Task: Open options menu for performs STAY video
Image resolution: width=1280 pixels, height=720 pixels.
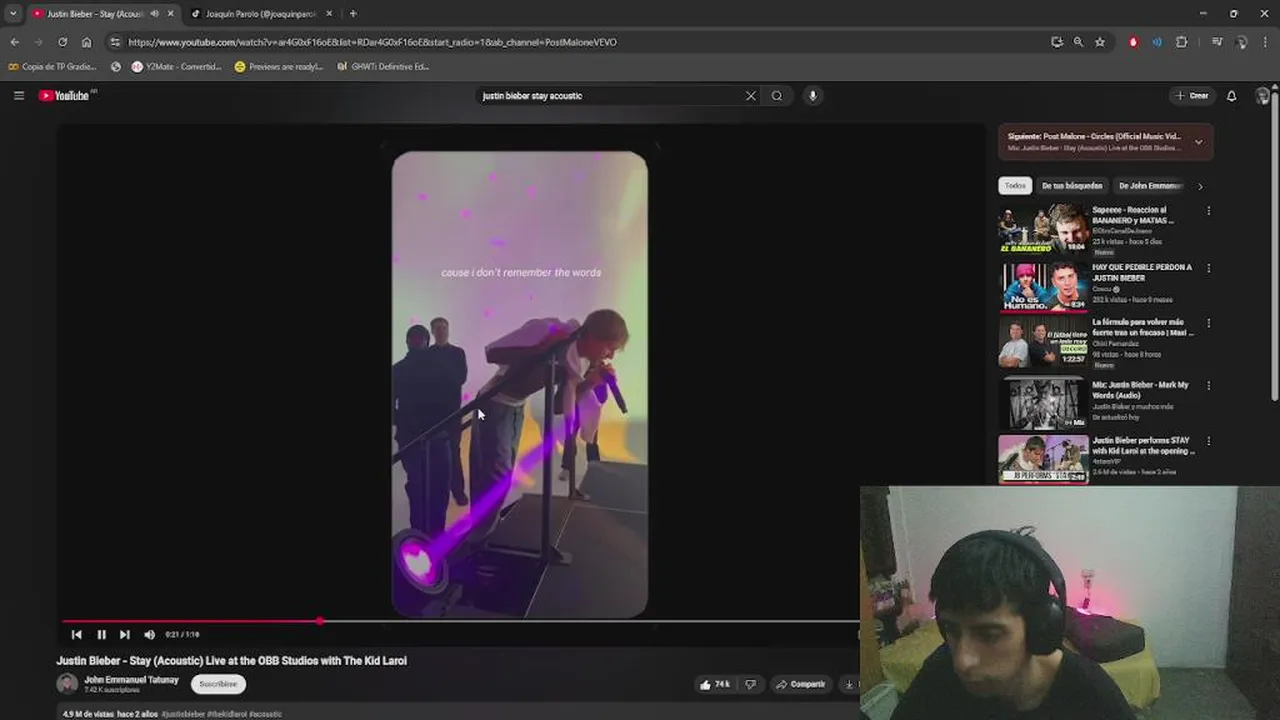Action: pyautogui.click(x=1209, y=441)
